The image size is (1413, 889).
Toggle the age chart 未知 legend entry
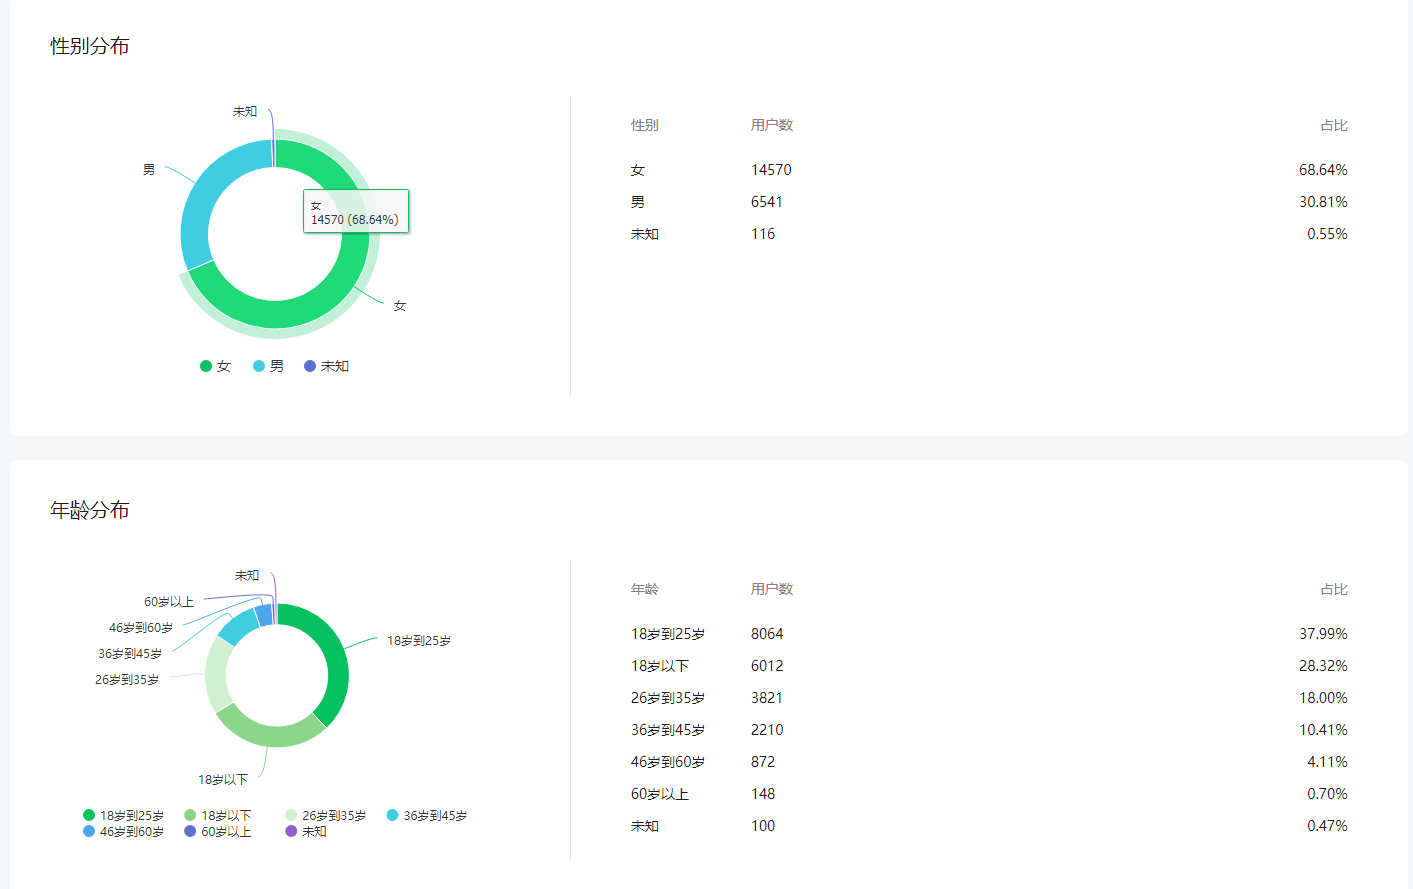(306, 831)
